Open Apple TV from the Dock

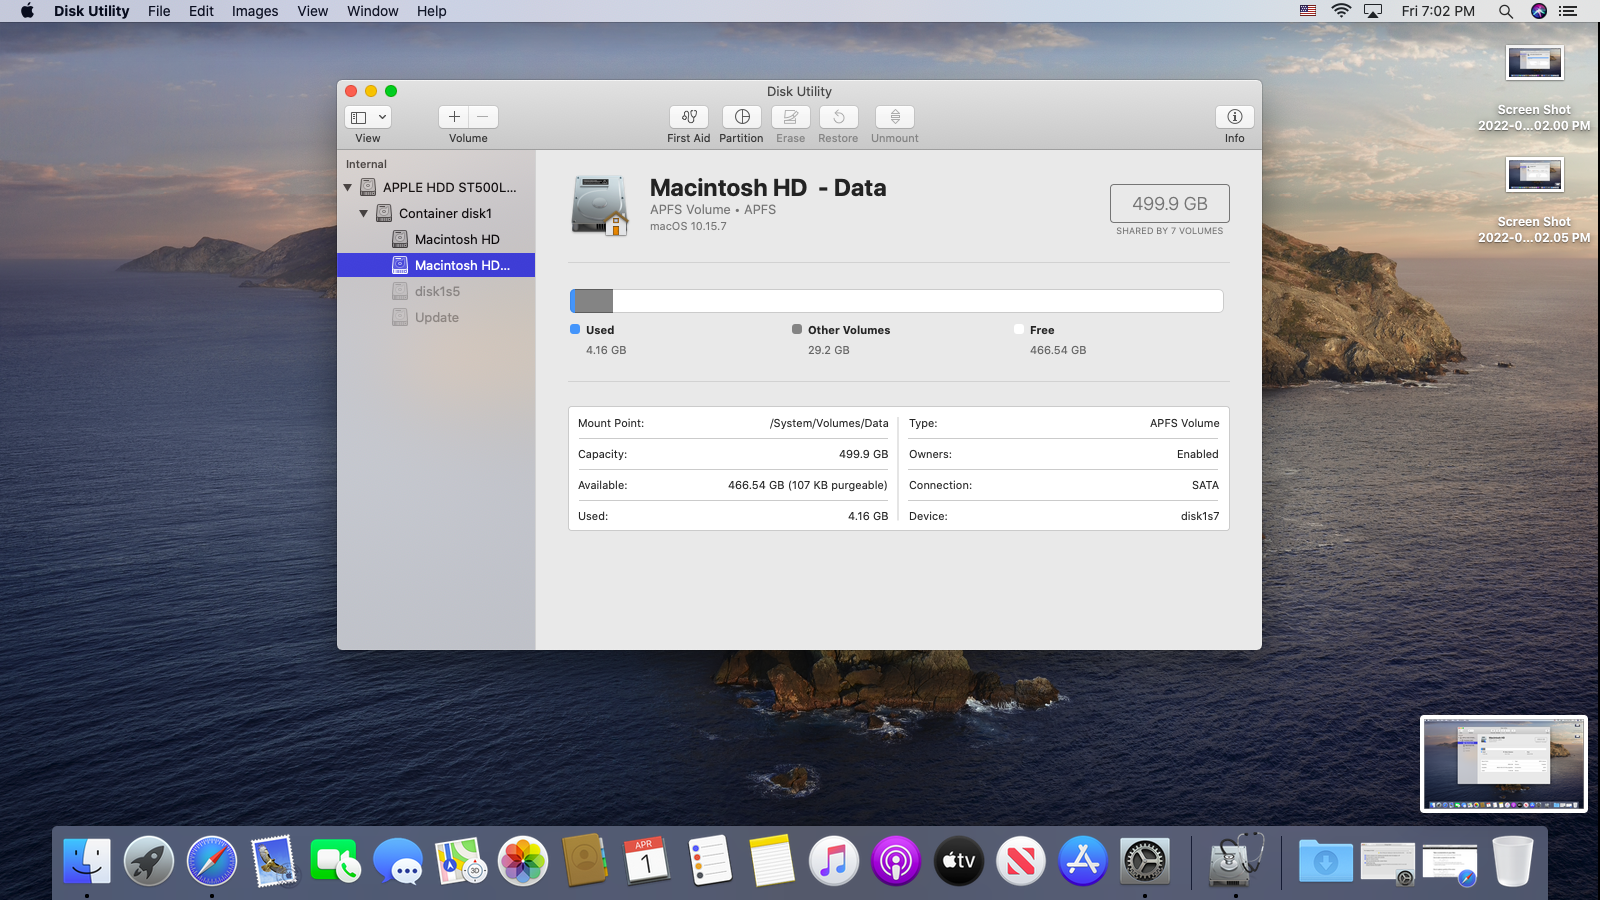(x=959, y=861)
